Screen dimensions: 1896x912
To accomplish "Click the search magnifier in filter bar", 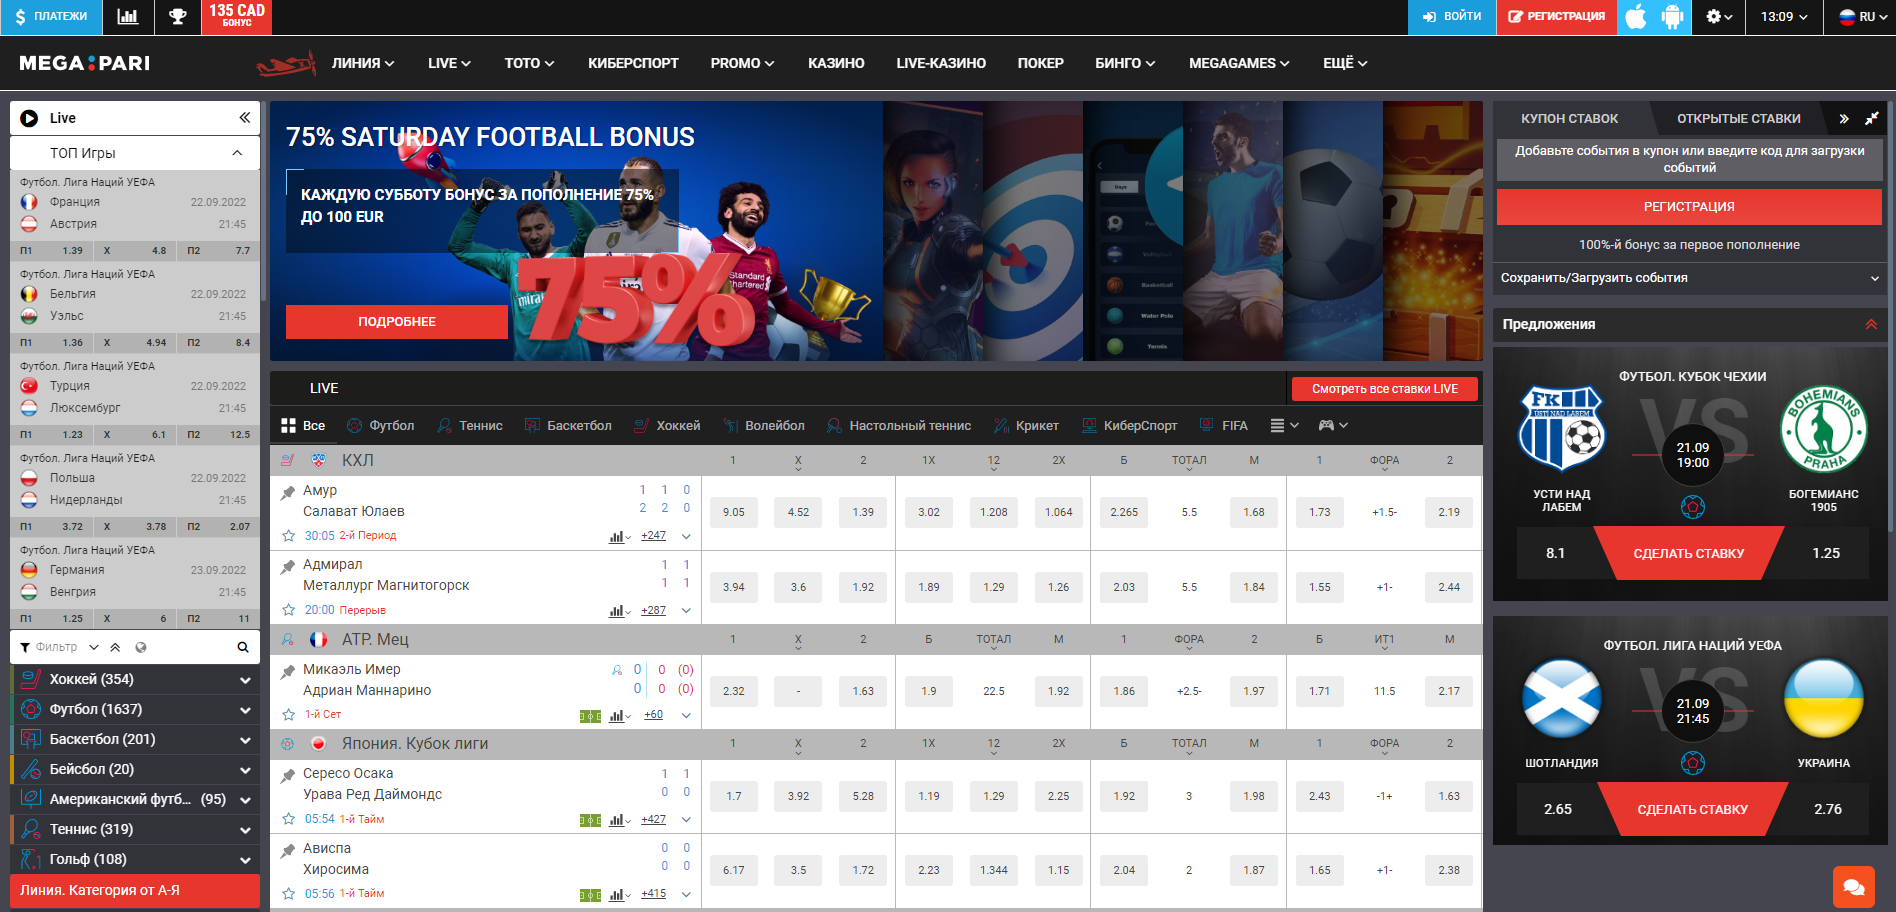I will 242,647.
